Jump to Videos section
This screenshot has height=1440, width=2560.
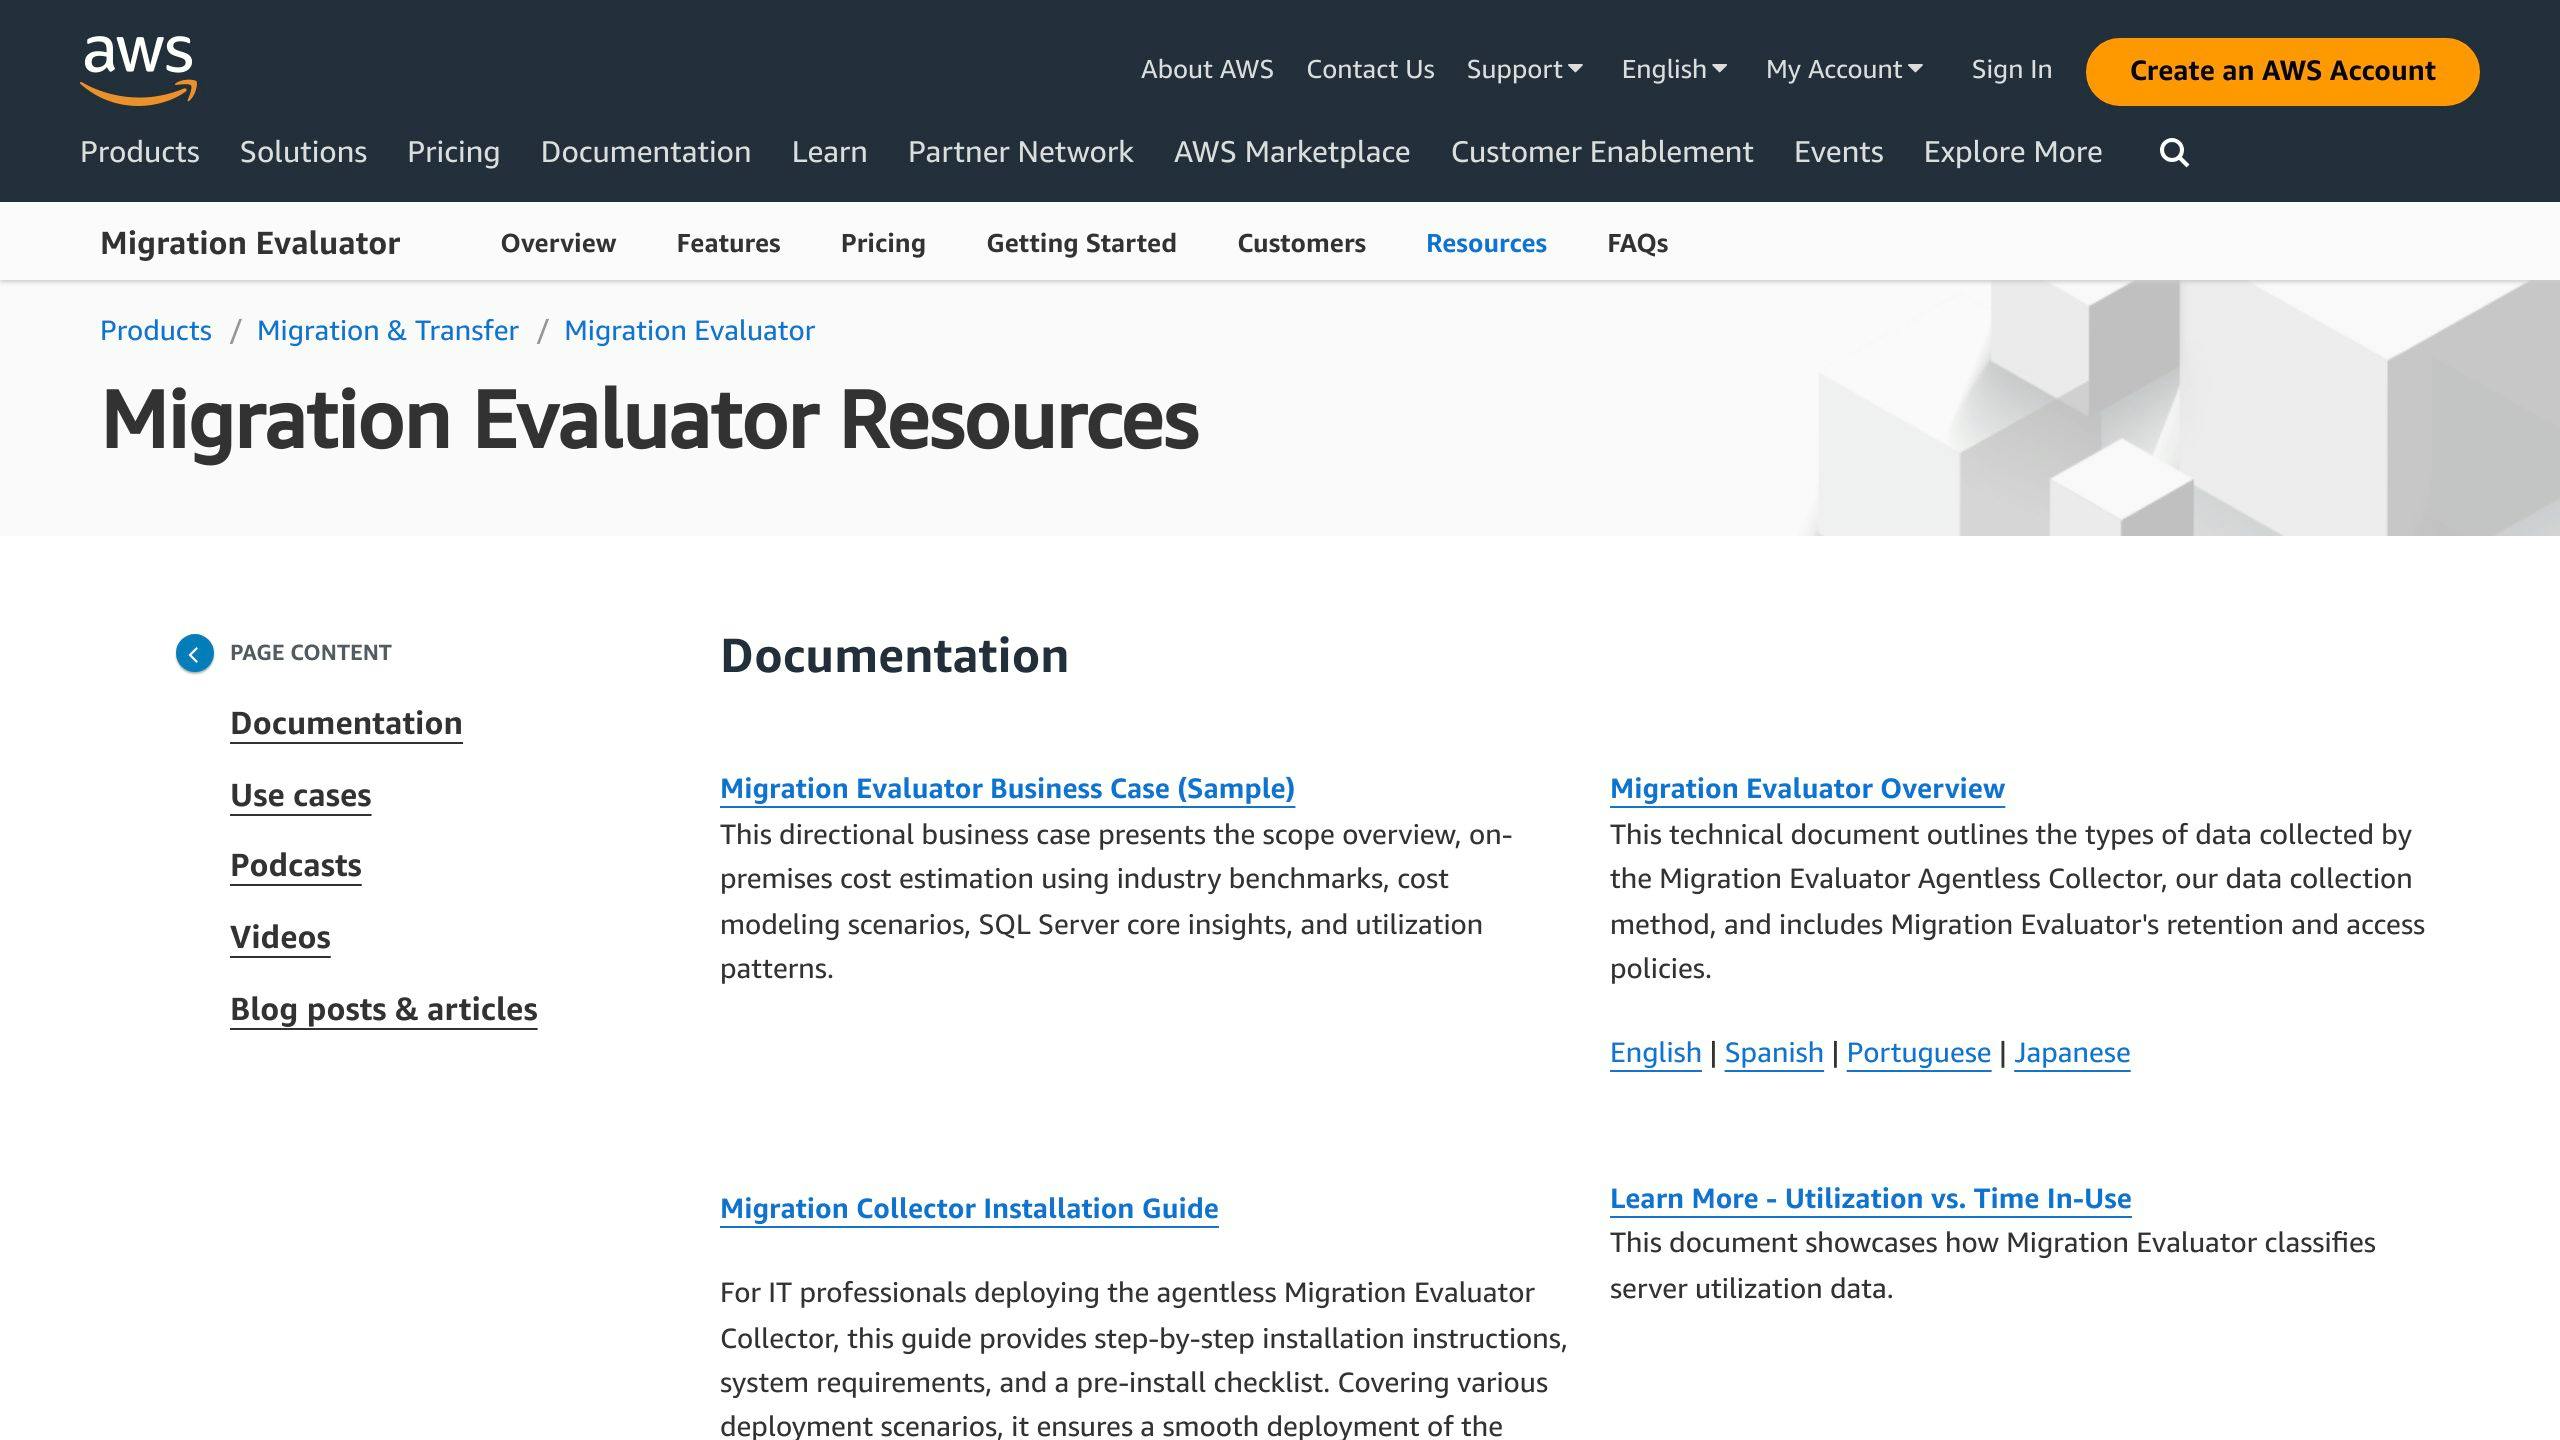(280, 937)
